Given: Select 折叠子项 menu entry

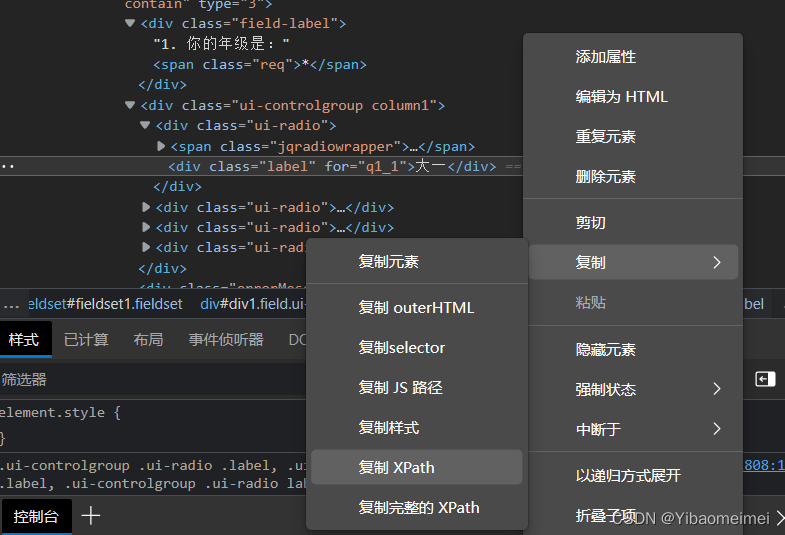Looking at the screenshot, I should click(633, 515).
